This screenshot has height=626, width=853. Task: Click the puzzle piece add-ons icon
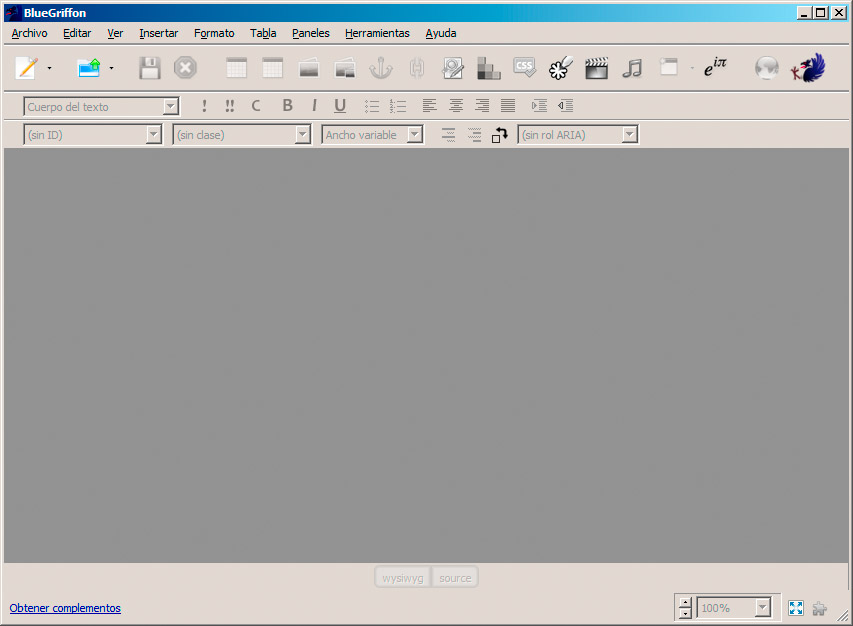[820, 609]
